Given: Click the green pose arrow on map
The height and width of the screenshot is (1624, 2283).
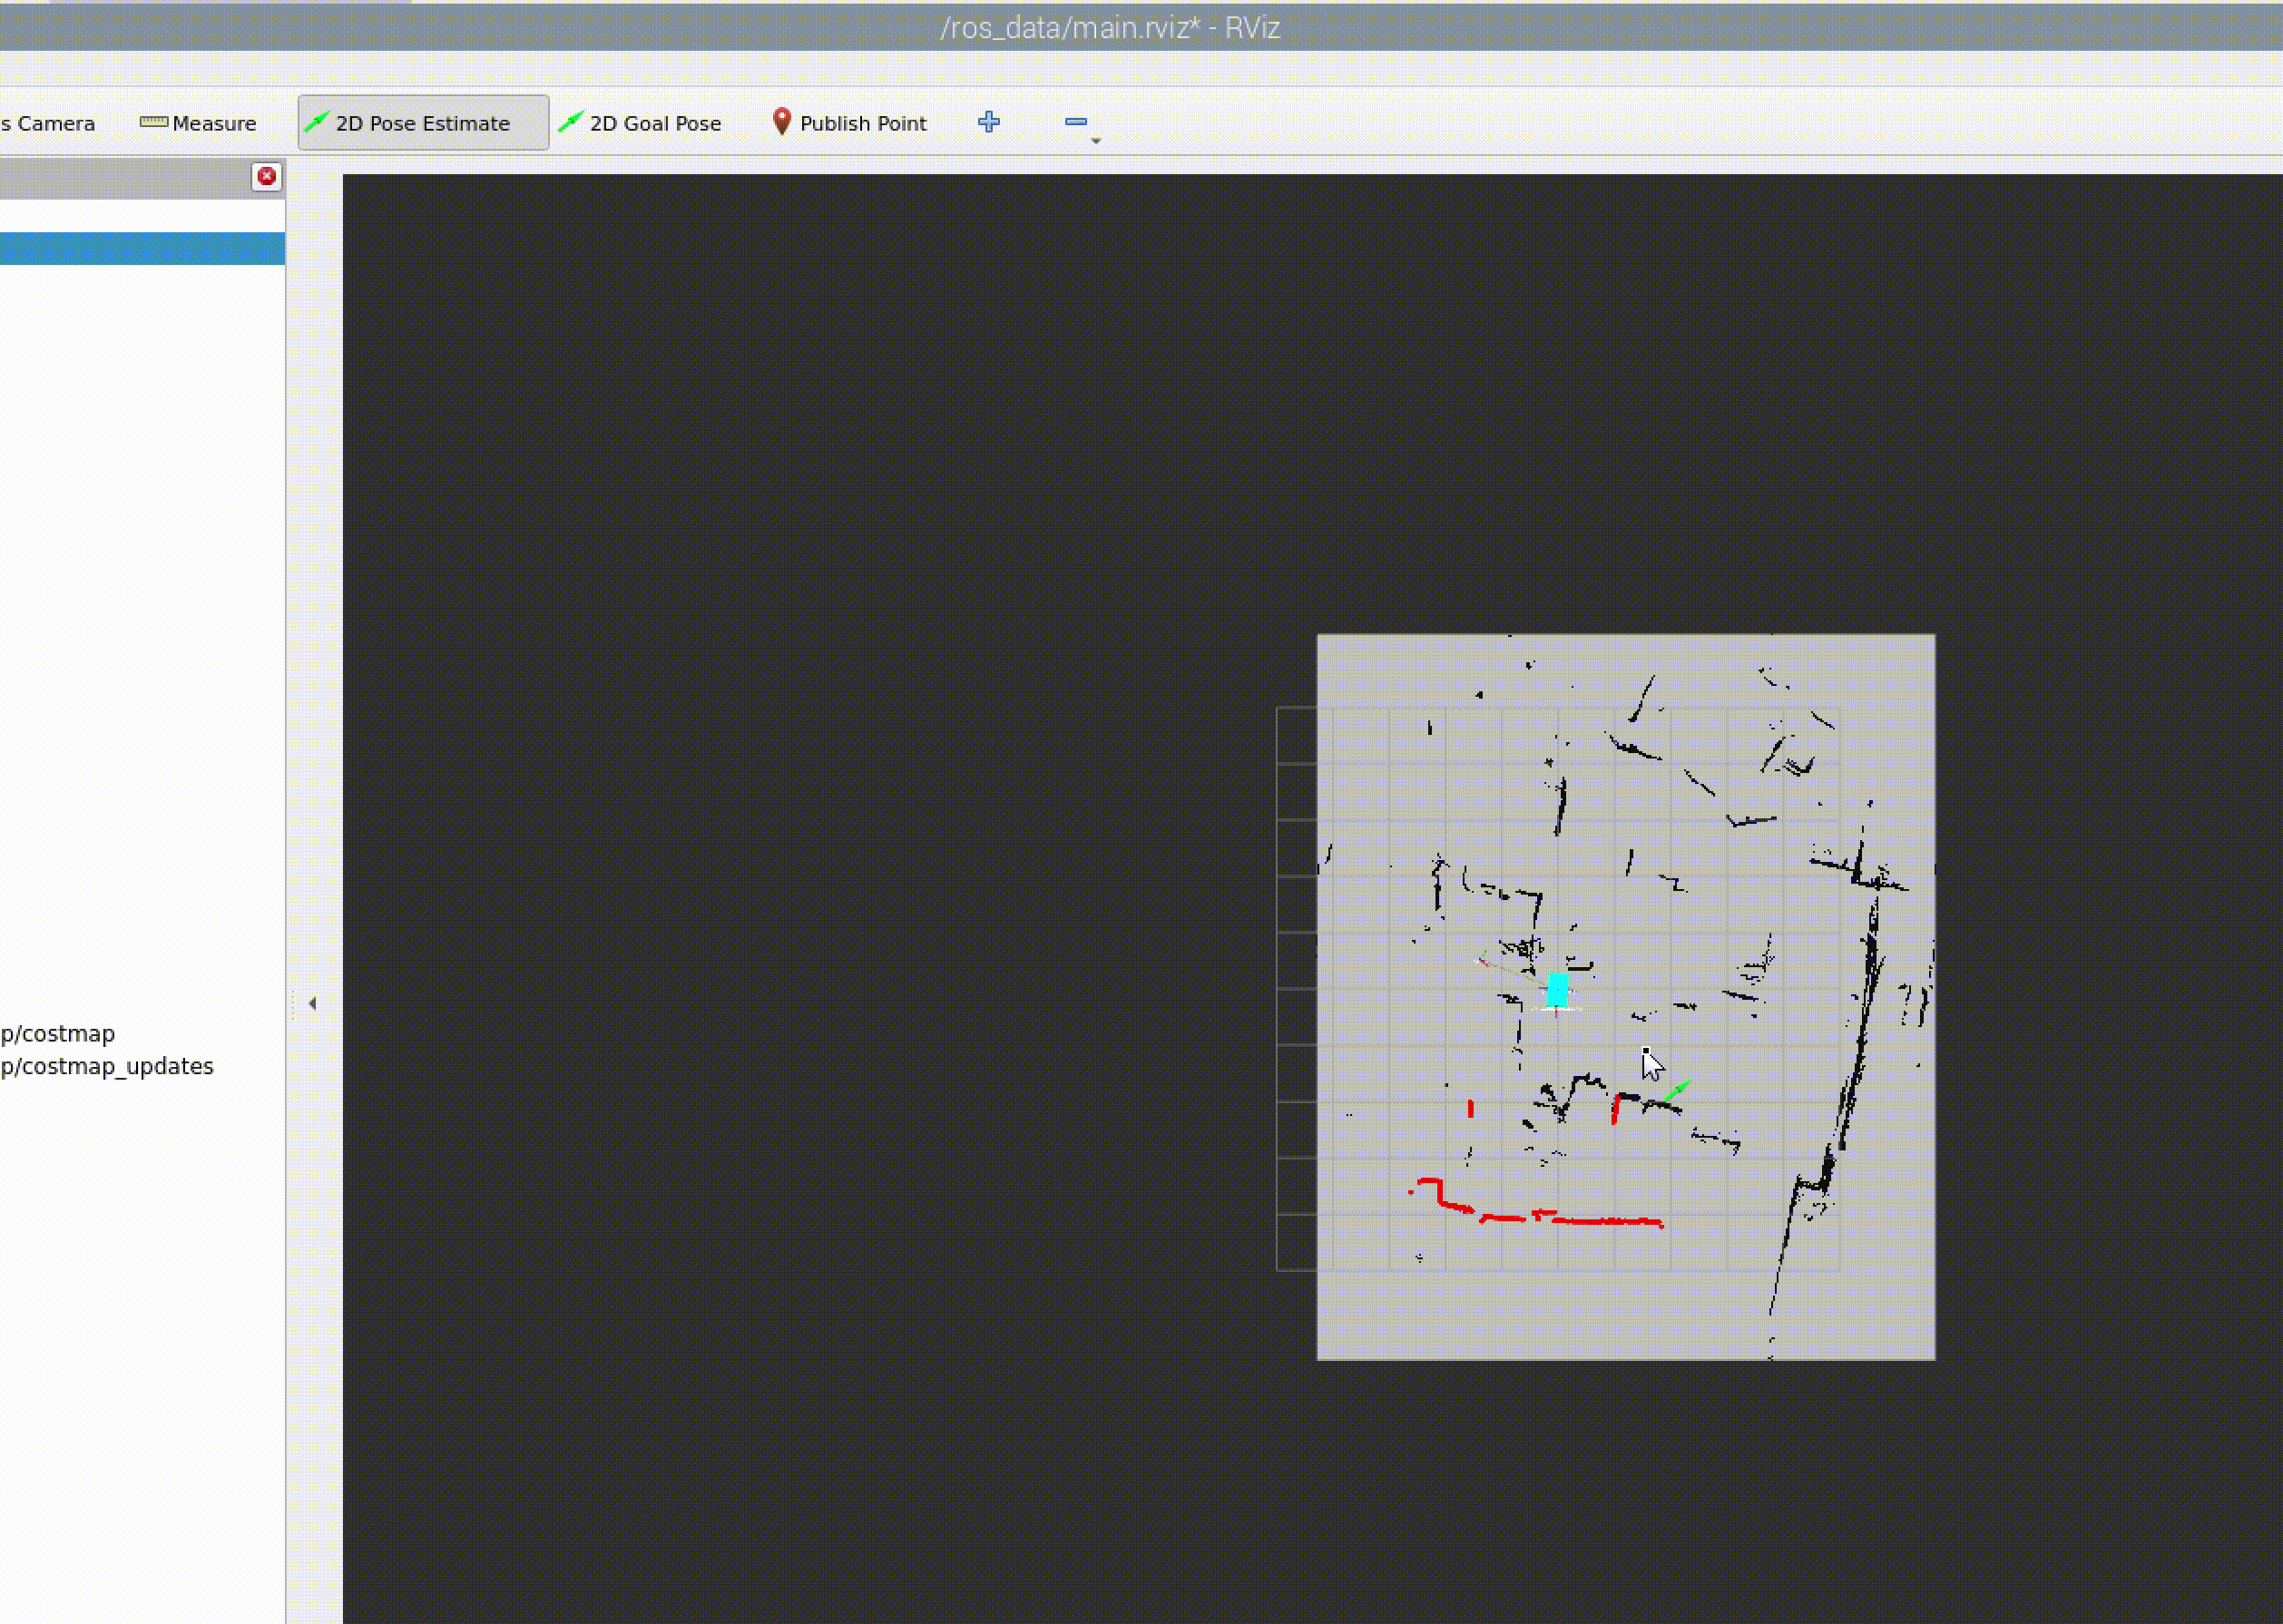Looking at the screenshot, I should pos(1677,1090).
